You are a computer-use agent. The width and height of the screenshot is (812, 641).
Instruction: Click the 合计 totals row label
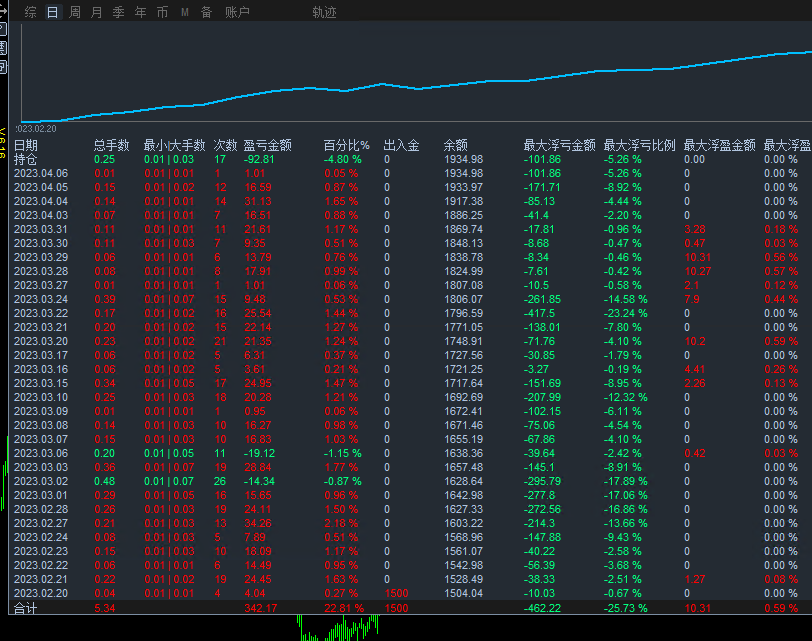25,608
